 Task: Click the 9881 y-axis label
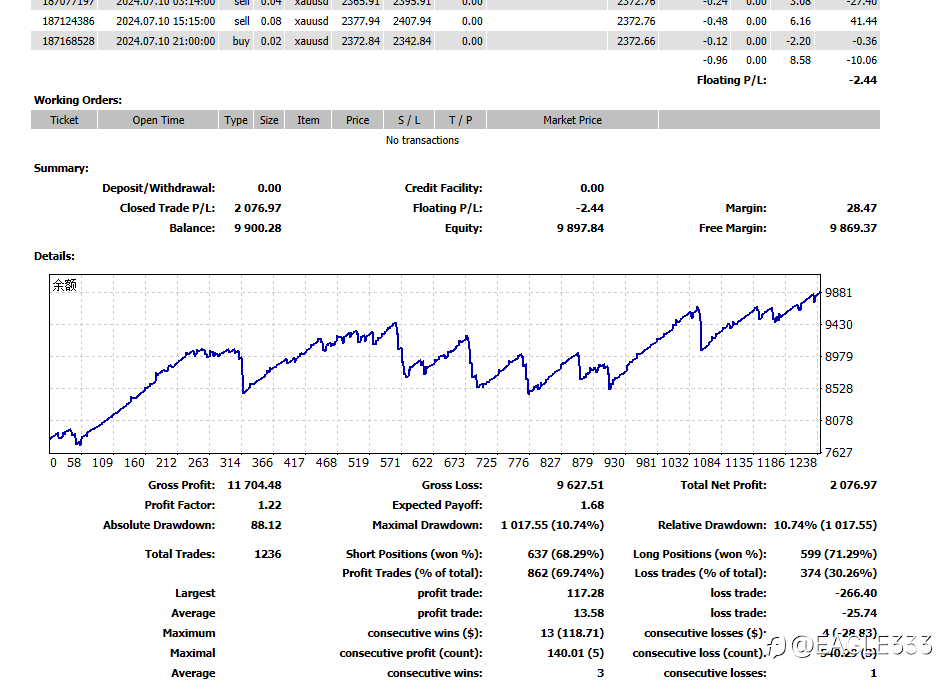[x=838, y=292]
